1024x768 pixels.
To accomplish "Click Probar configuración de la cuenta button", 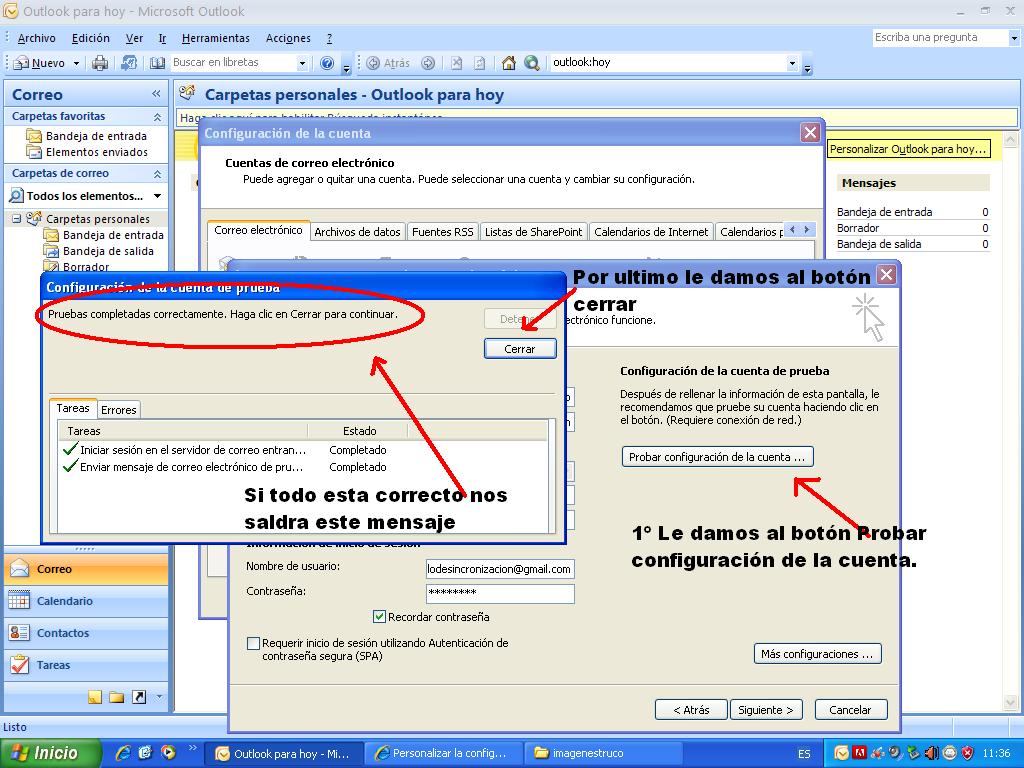I will [717, 456].
